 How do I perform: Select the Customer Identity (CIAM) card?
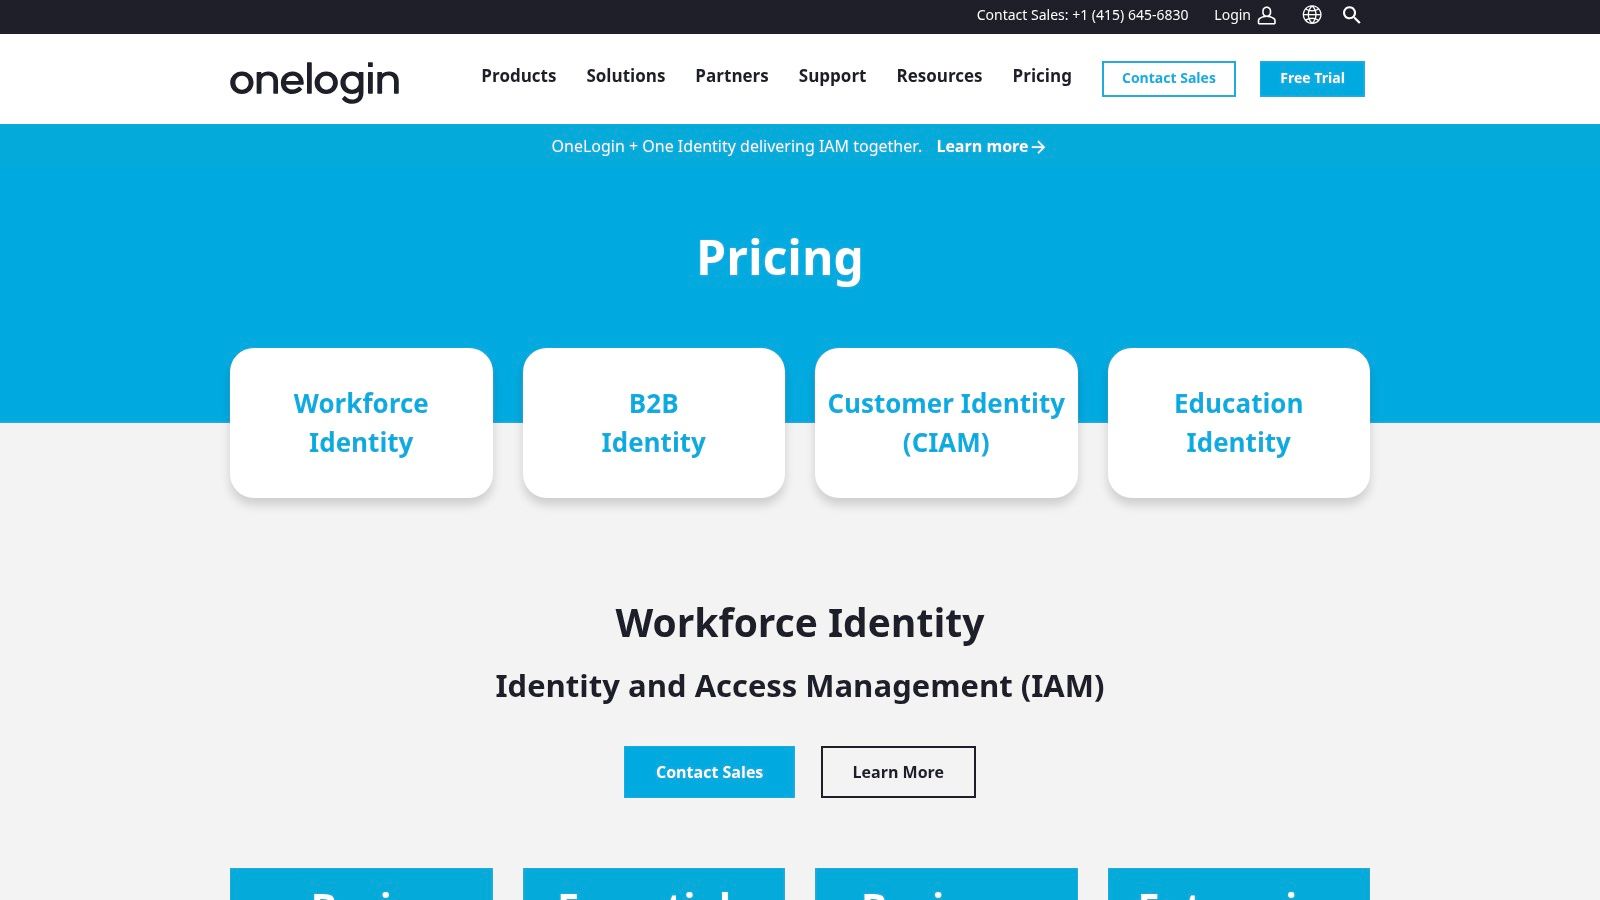coord(946,423)
